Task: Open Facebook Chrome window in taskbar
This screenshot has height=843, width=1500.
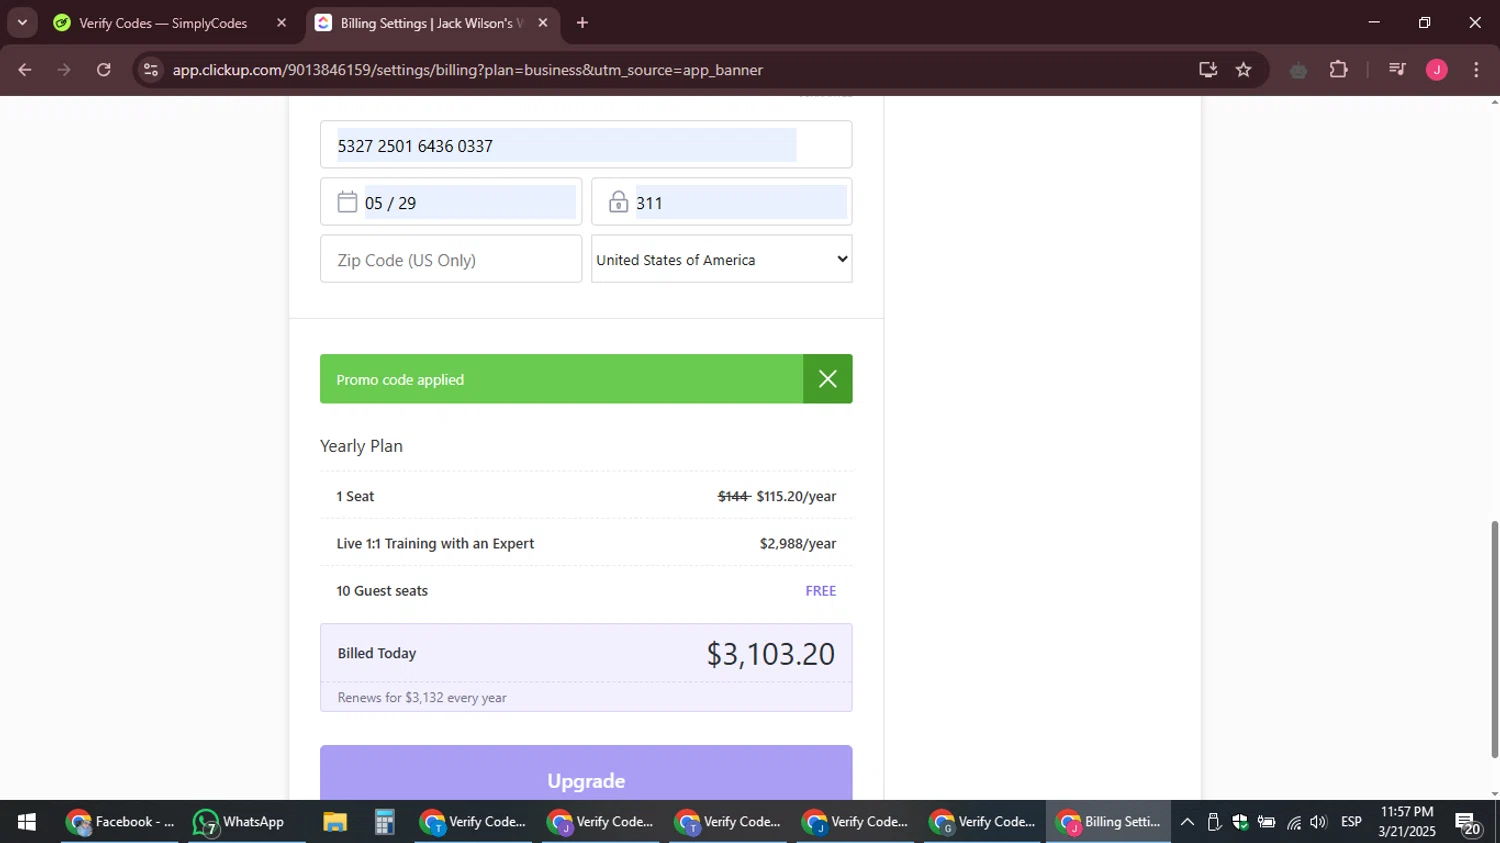Action: pos(119,822)
